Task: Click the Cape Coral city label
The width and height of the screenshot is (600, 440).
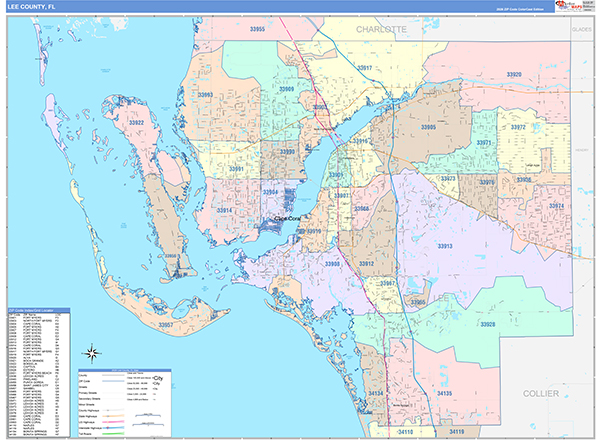Action: pyautogui.click(x=288, y=218)
